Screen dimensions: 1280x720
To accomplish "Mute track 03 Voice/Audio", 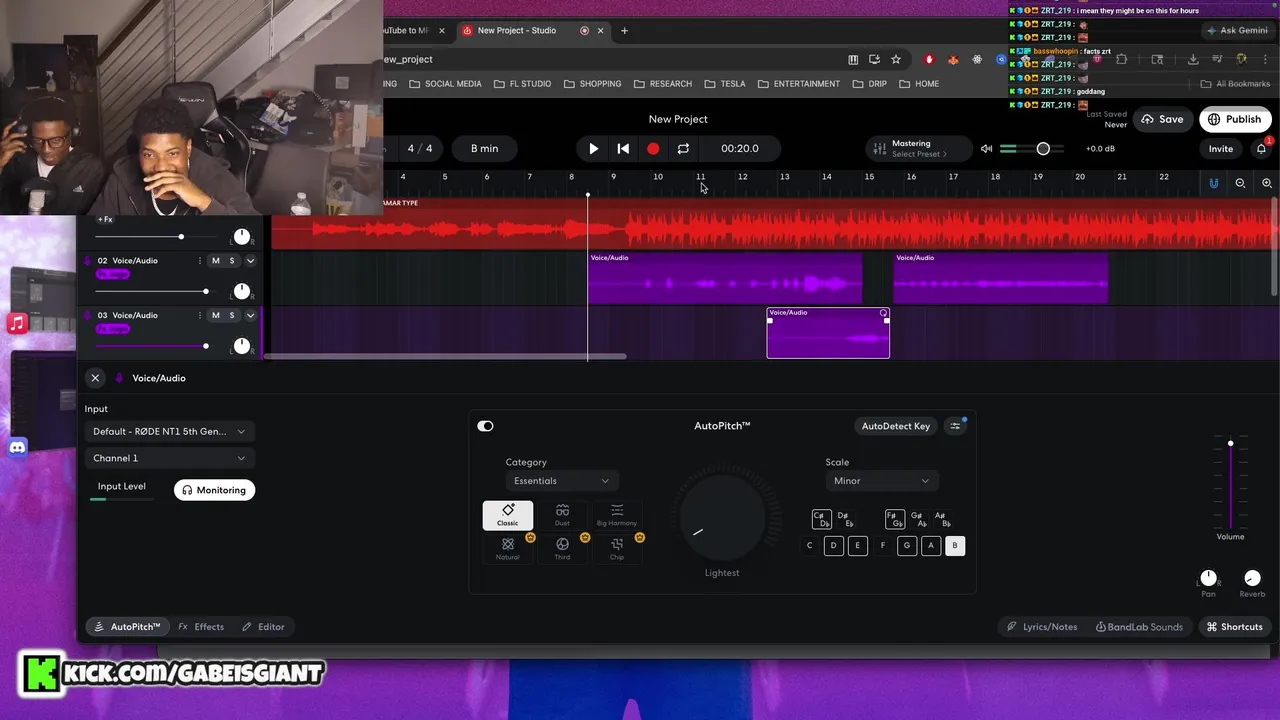I will (x=215, y=315).
